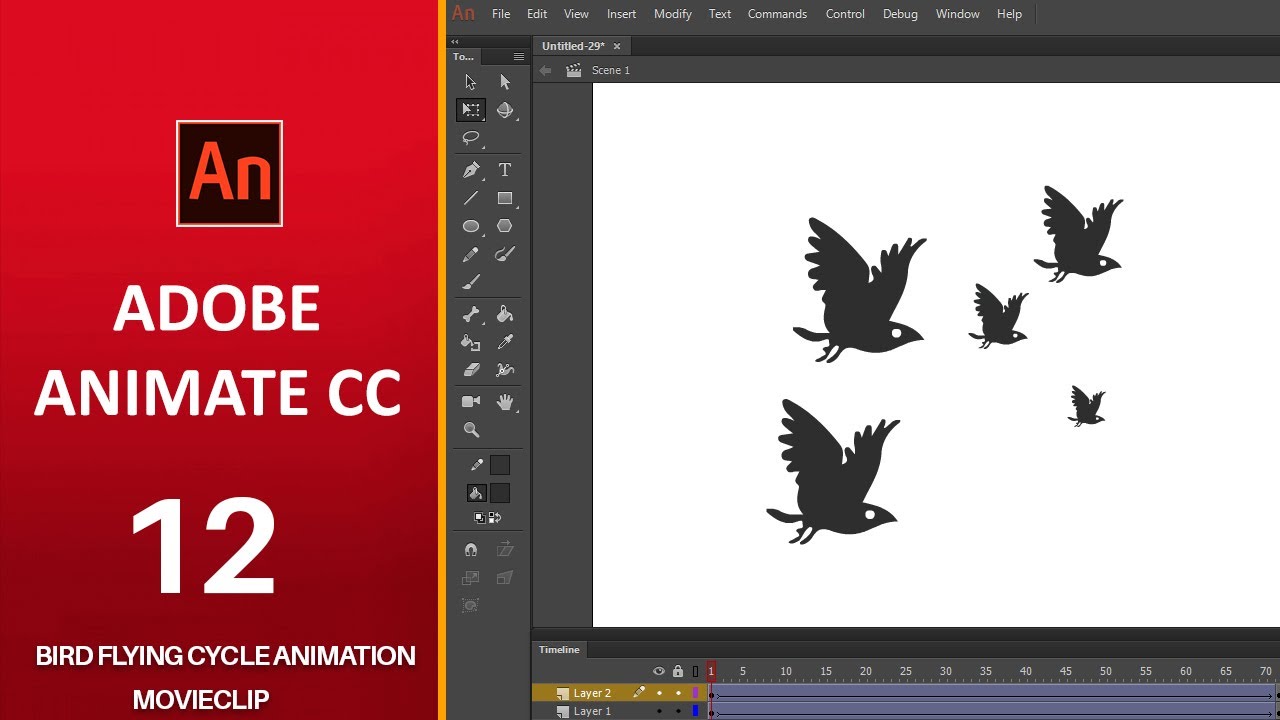The width and height of the screenshot is (1280, 720).
Task: Click the Swap Colors icon
Action: pyautogui.click(x=495, y=517)
